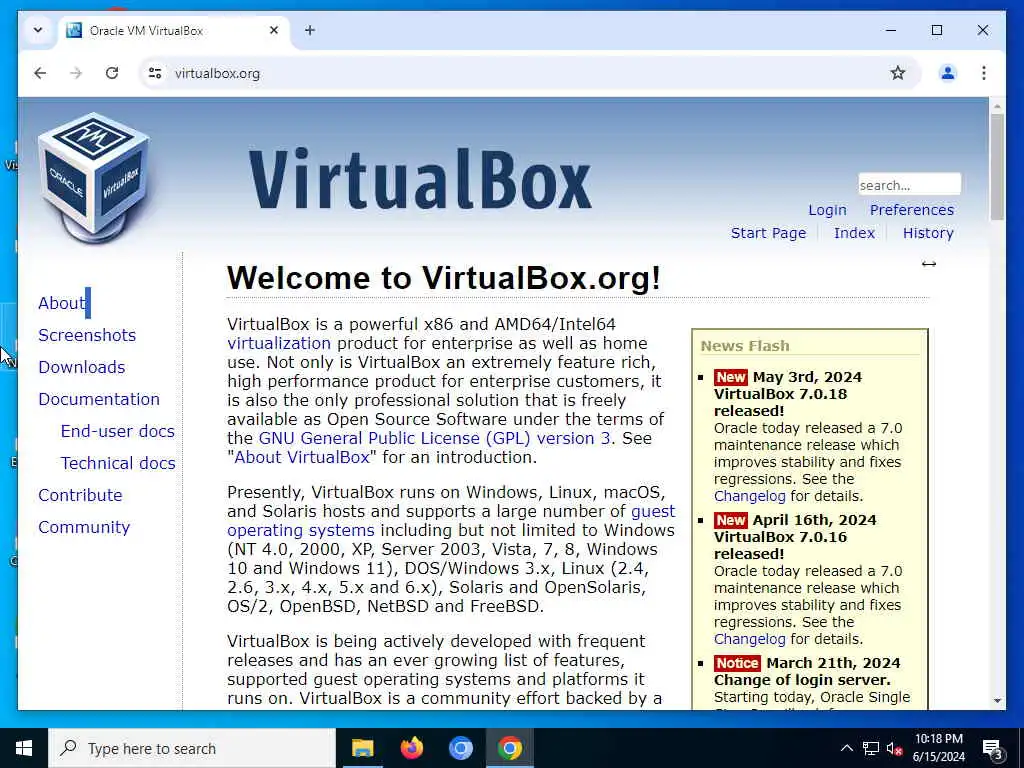This screenshot has height=768, width=1024.
Task: Open Community in the sidebar
Action: pyautogui.click(x=84, y=527)
